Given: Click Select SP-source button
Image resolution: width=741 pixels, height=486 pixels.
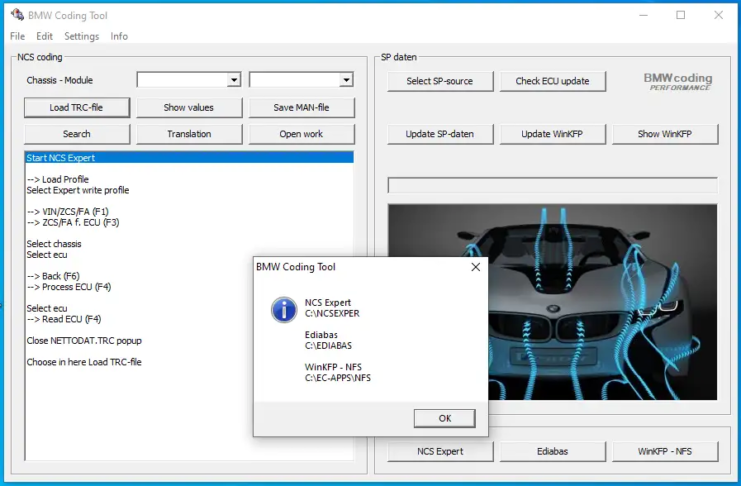Looking at the screenshot, I should 440,81.
